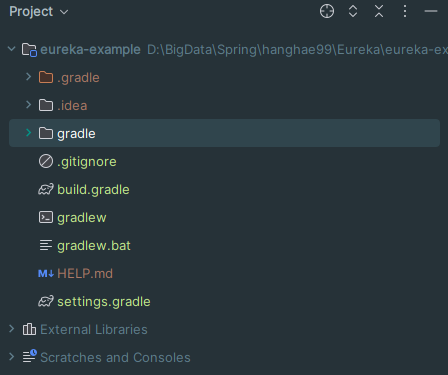Click the .gitignore file icon
Viewport: 448px width, 375px height.
pos(46,161)
